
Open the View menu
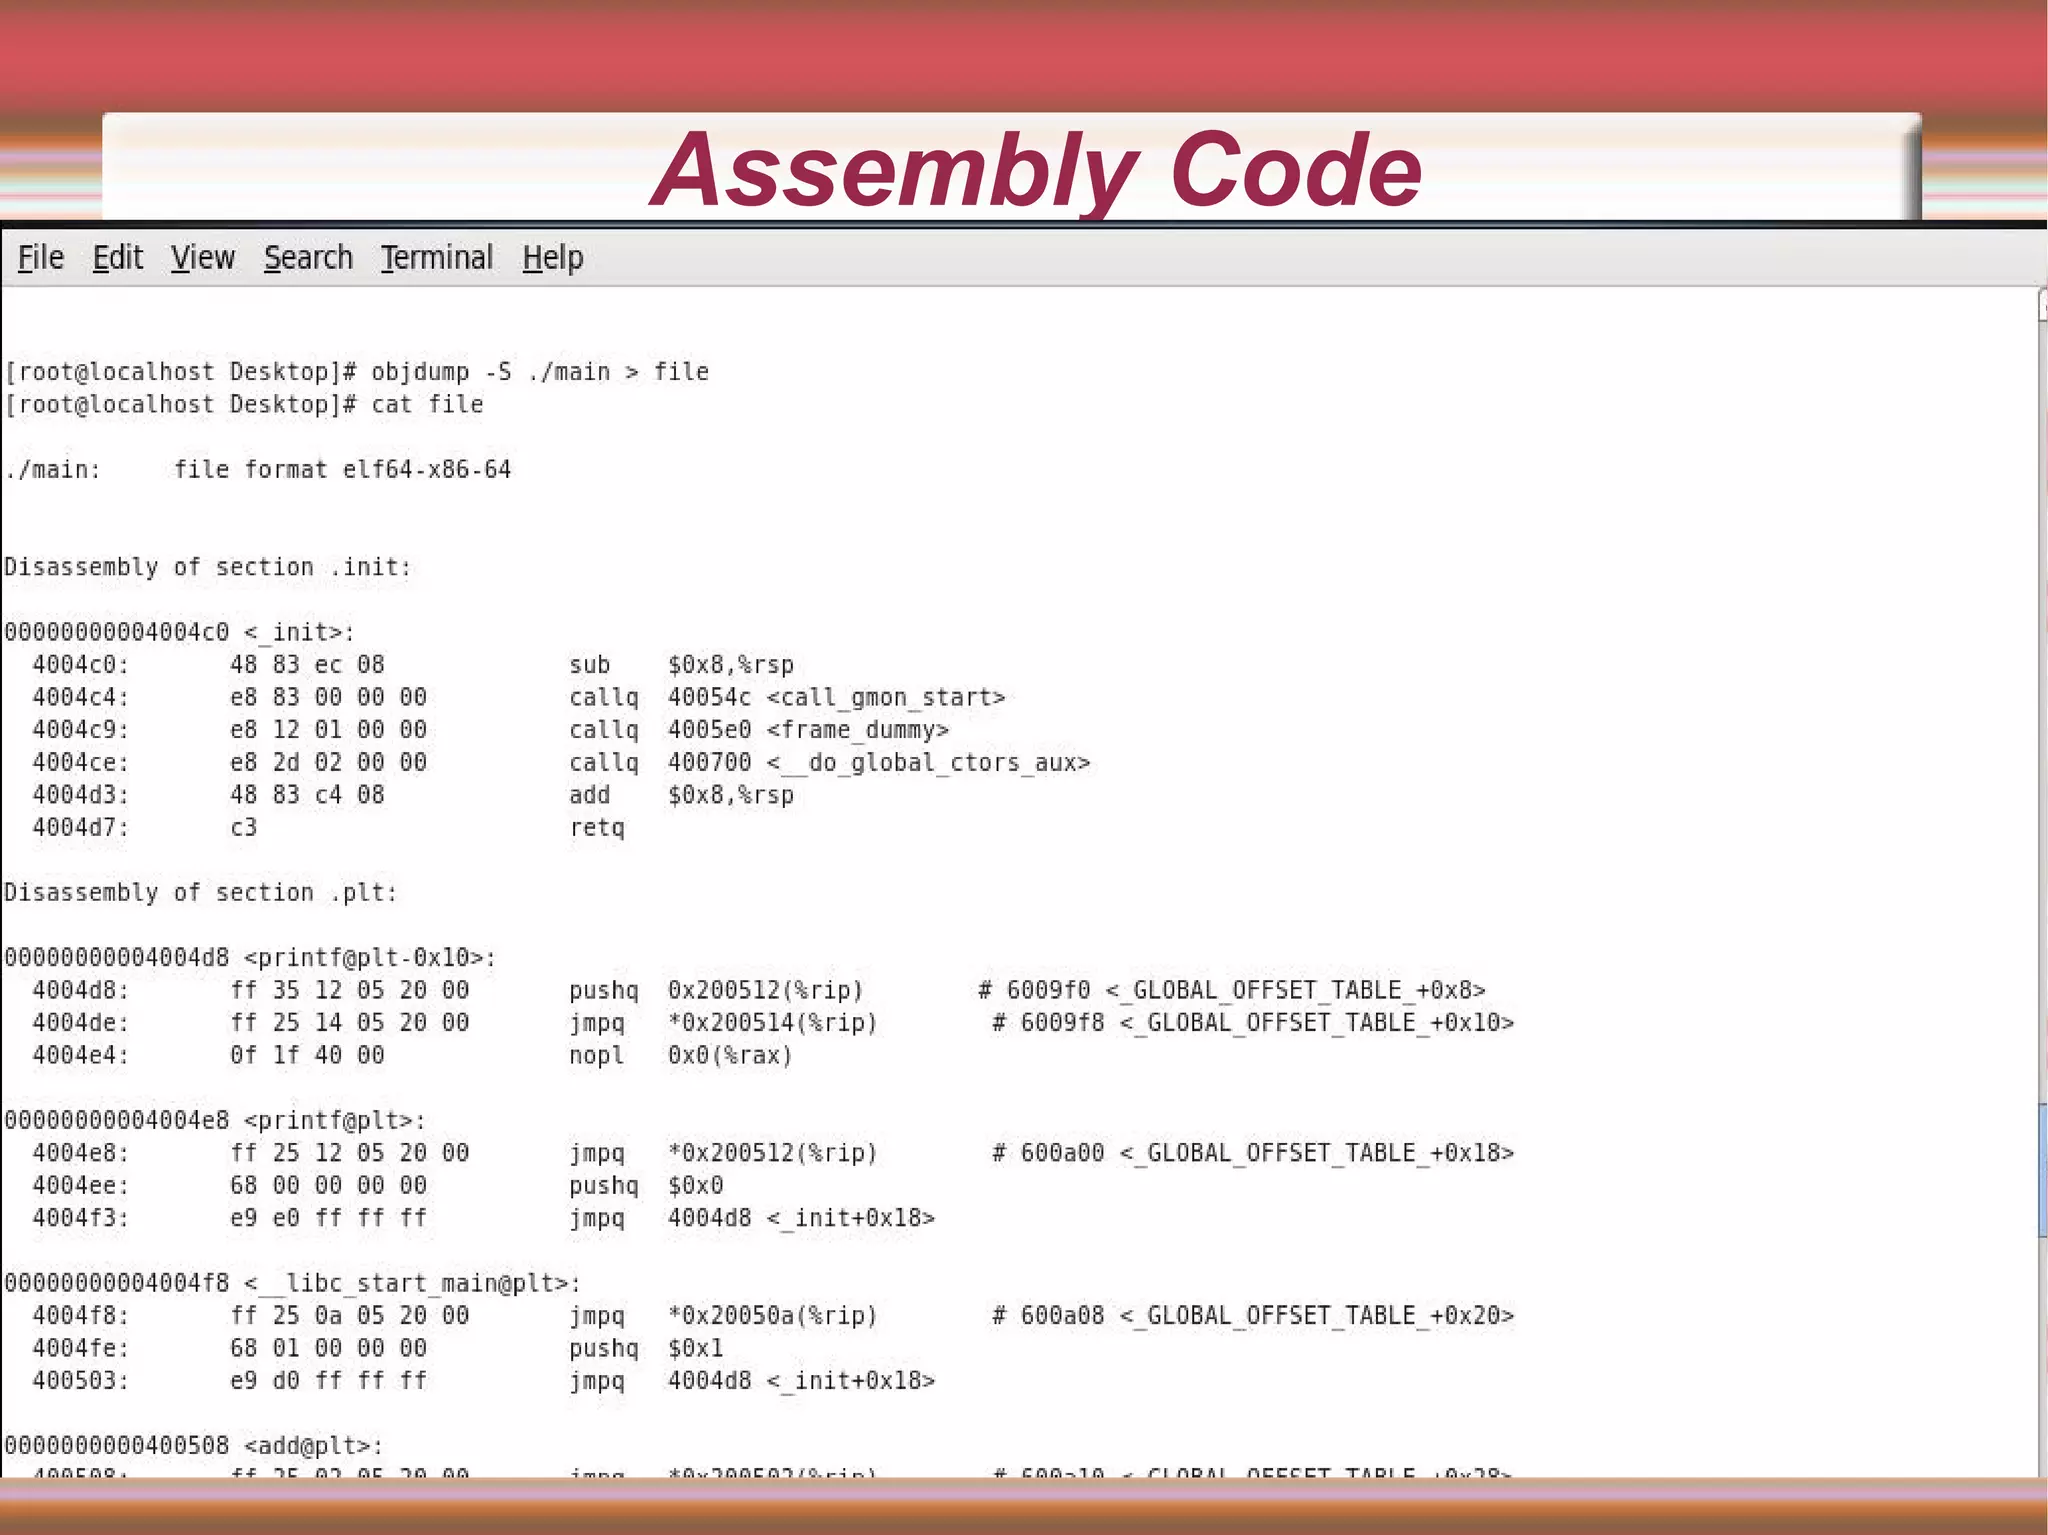pyautogui.click(x=203, y=258)
